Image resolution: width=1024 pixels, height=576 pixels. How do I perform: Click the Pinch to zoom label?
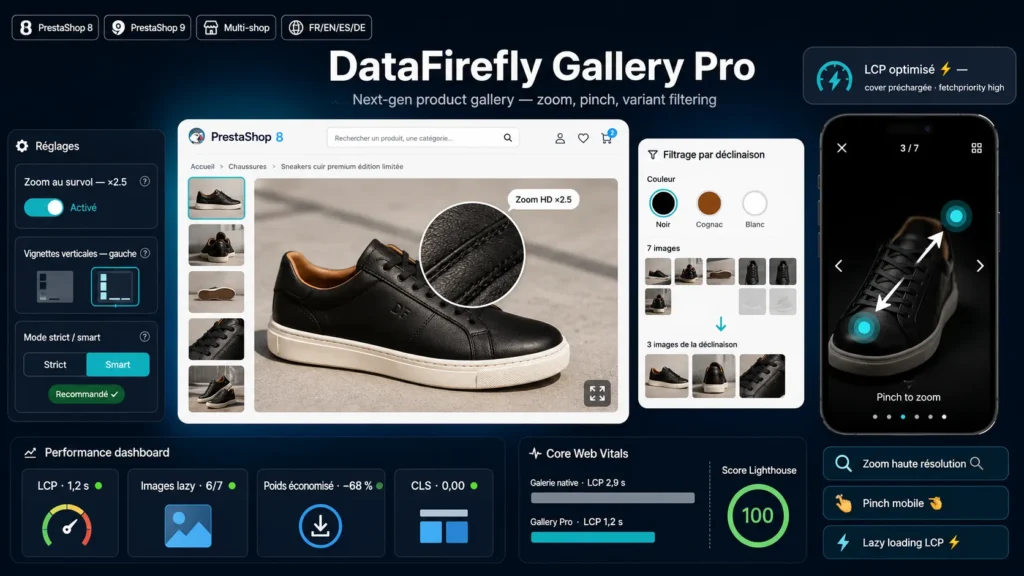pyautogui.click(x=908, y=397)
